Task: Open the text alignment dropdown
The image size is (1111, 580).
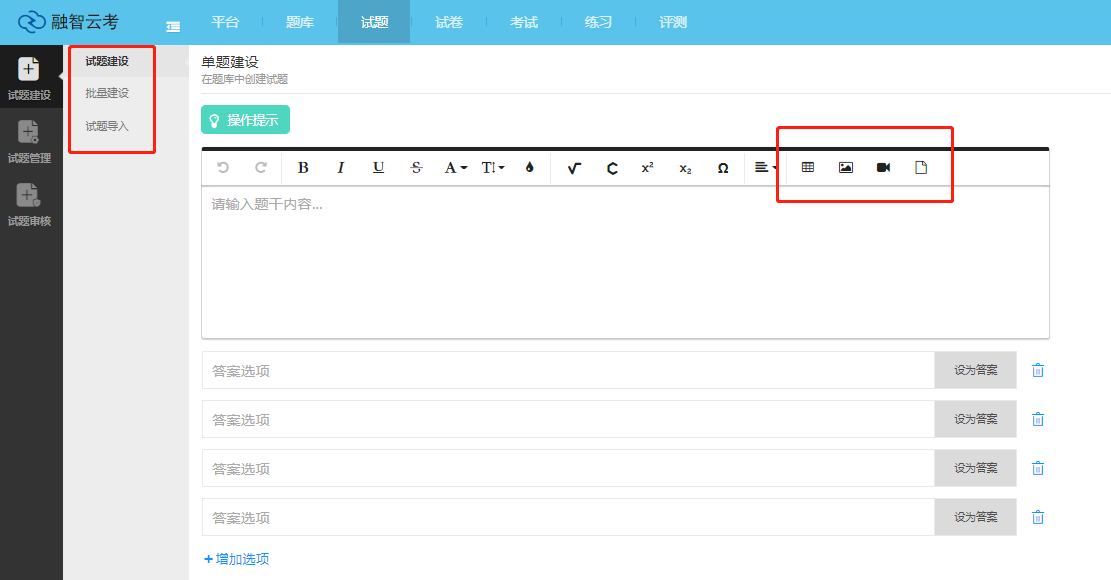Action: pyautogui.click(x=766, y=168)
